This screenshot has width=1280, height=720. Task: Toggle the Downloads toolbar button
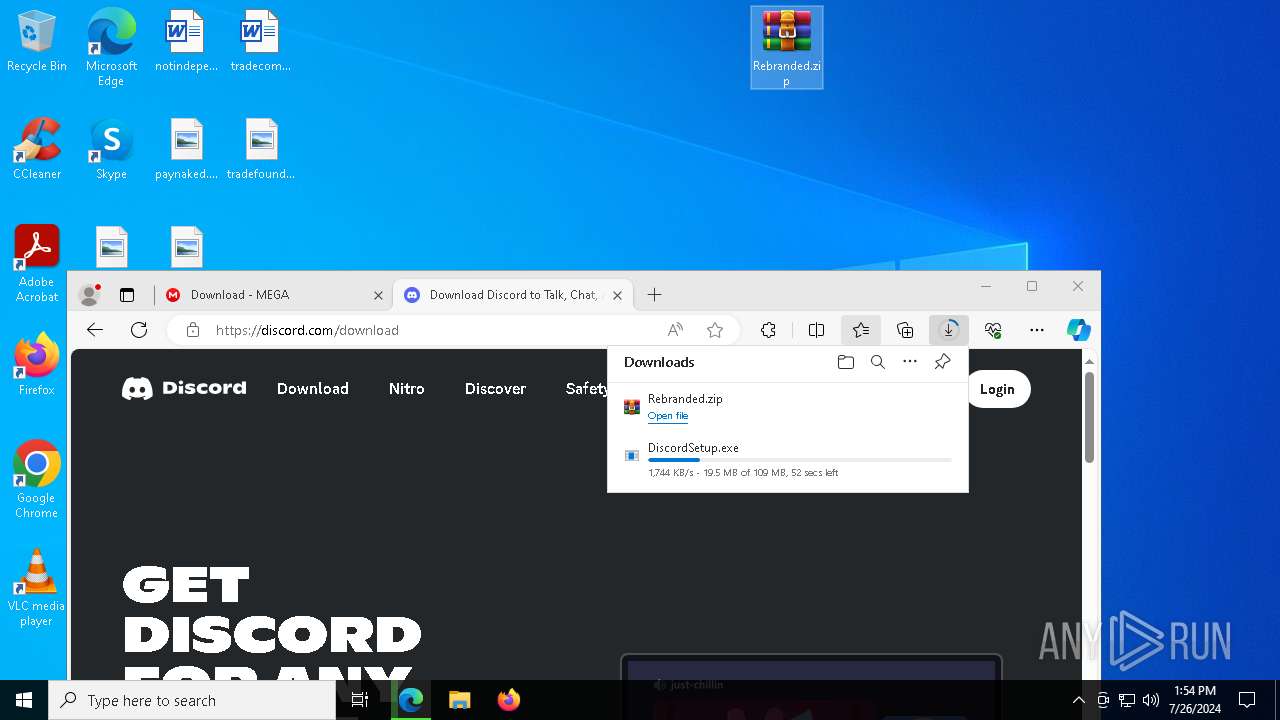coord(949,330)
